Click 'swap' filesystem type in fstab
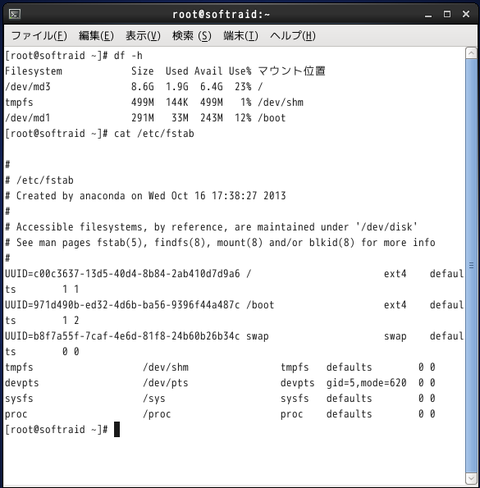Viewport: 480px width, 488px height. click(x=395, y=336)
